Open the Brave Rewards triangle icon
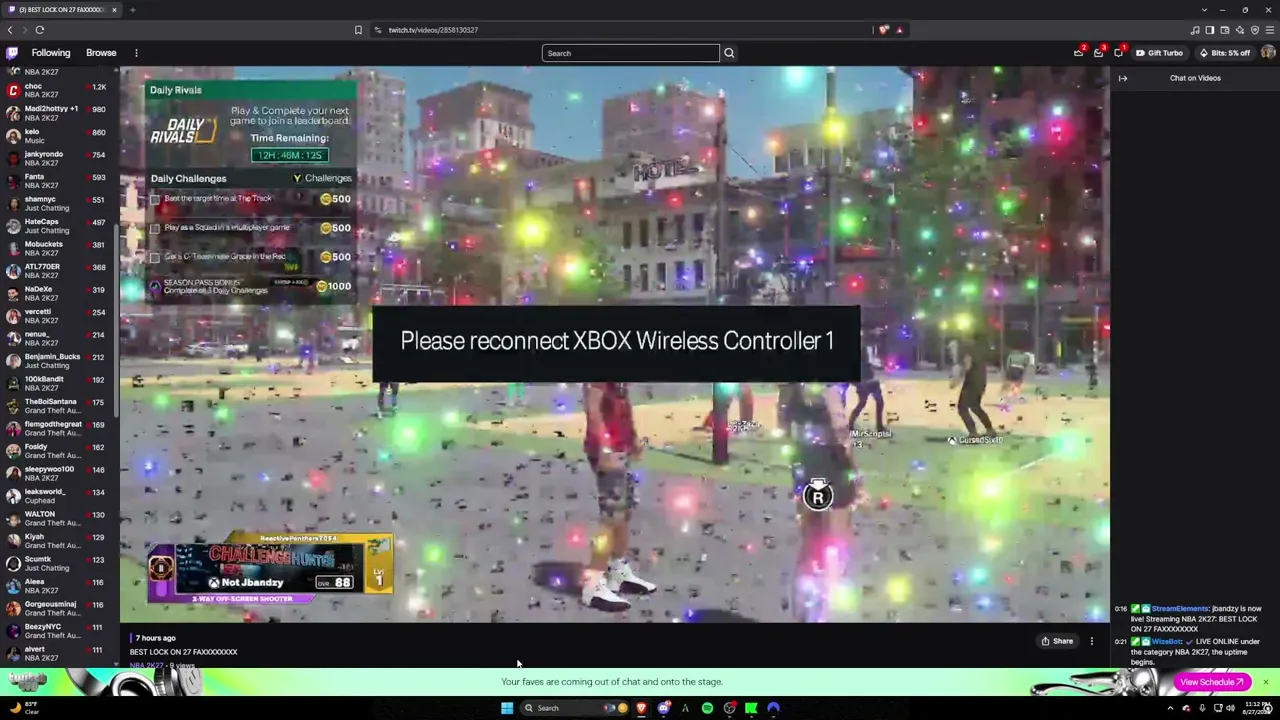Viewport: 1280px width, 720px height. click(899, 30)
